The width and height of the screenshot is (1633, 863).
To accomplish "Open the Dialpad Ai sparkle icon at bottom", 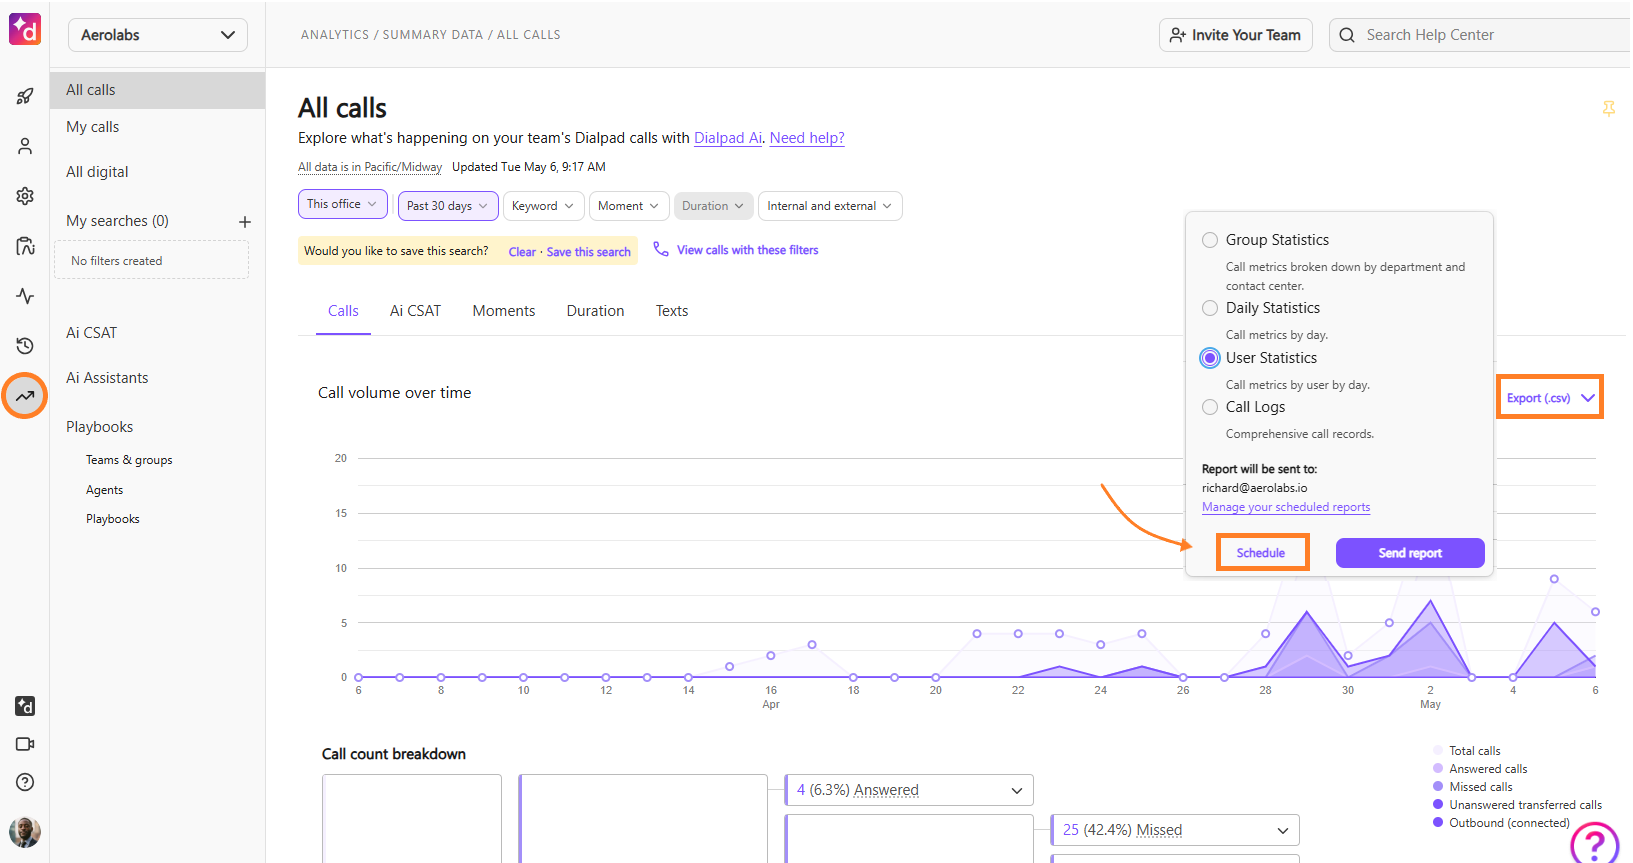I will [x=25, y=706].
